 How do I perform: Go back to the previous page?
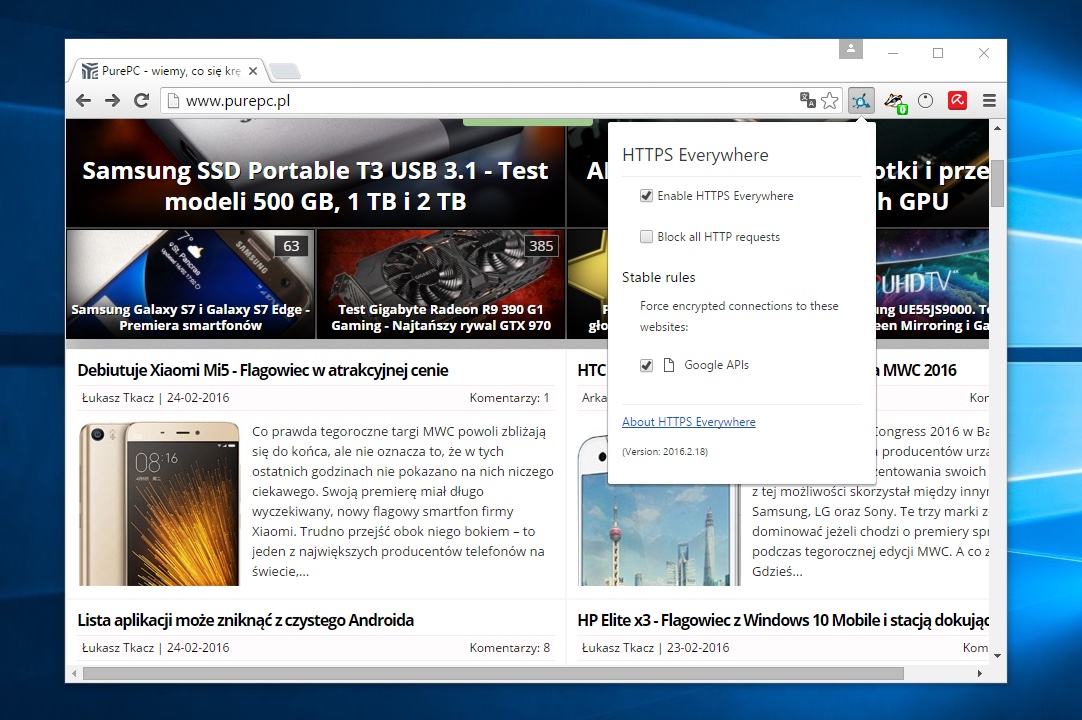tap(84, 100)
